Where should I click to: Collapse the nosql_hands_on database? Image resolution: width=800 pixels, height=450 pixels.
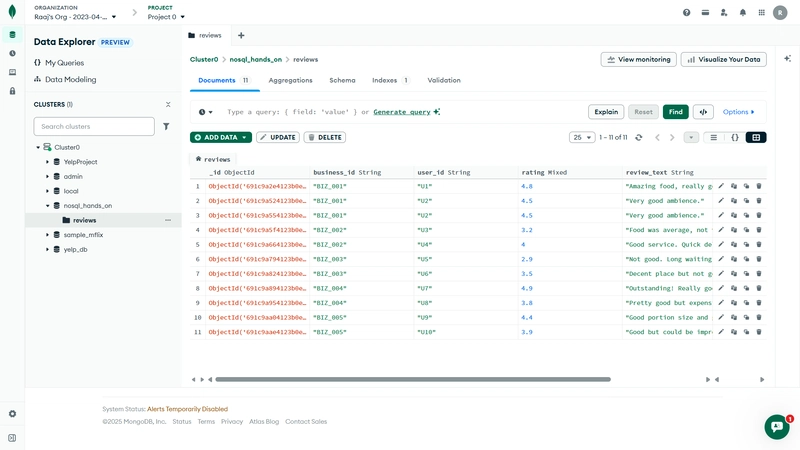click(x=47, y=206)
